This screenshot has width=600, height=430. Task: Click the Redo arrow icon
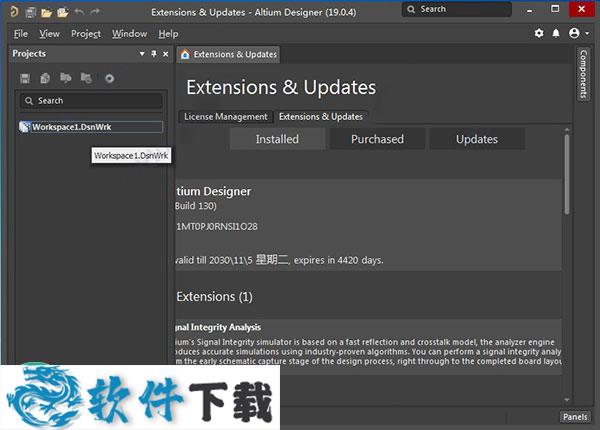pyautogui.click(x=95, y=12)
